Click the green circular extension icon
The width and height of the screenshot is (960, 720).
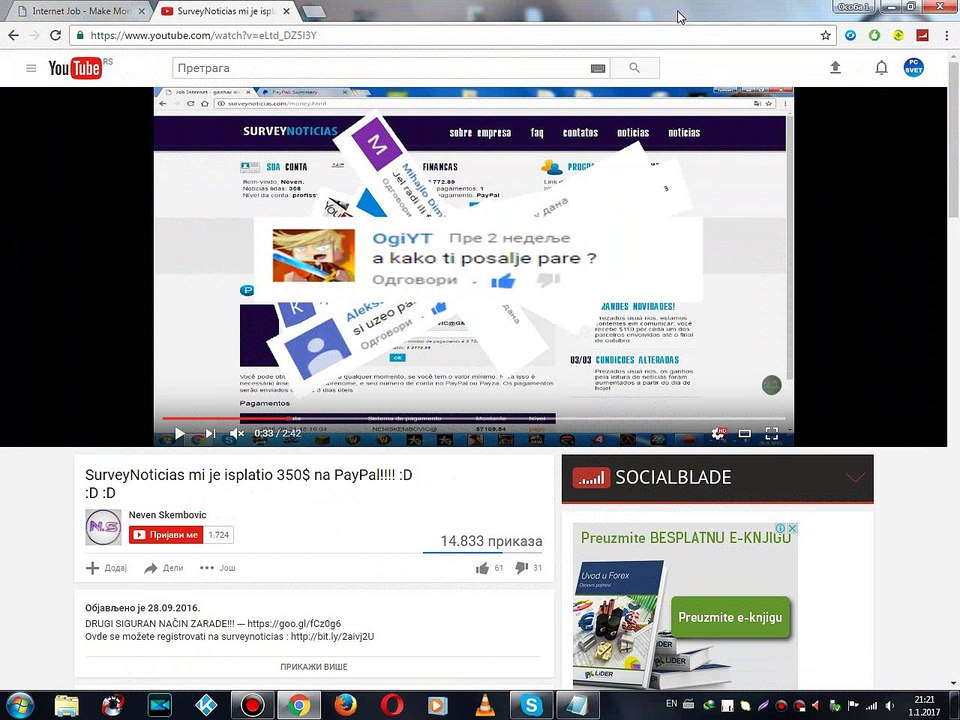tap(874, 36)
